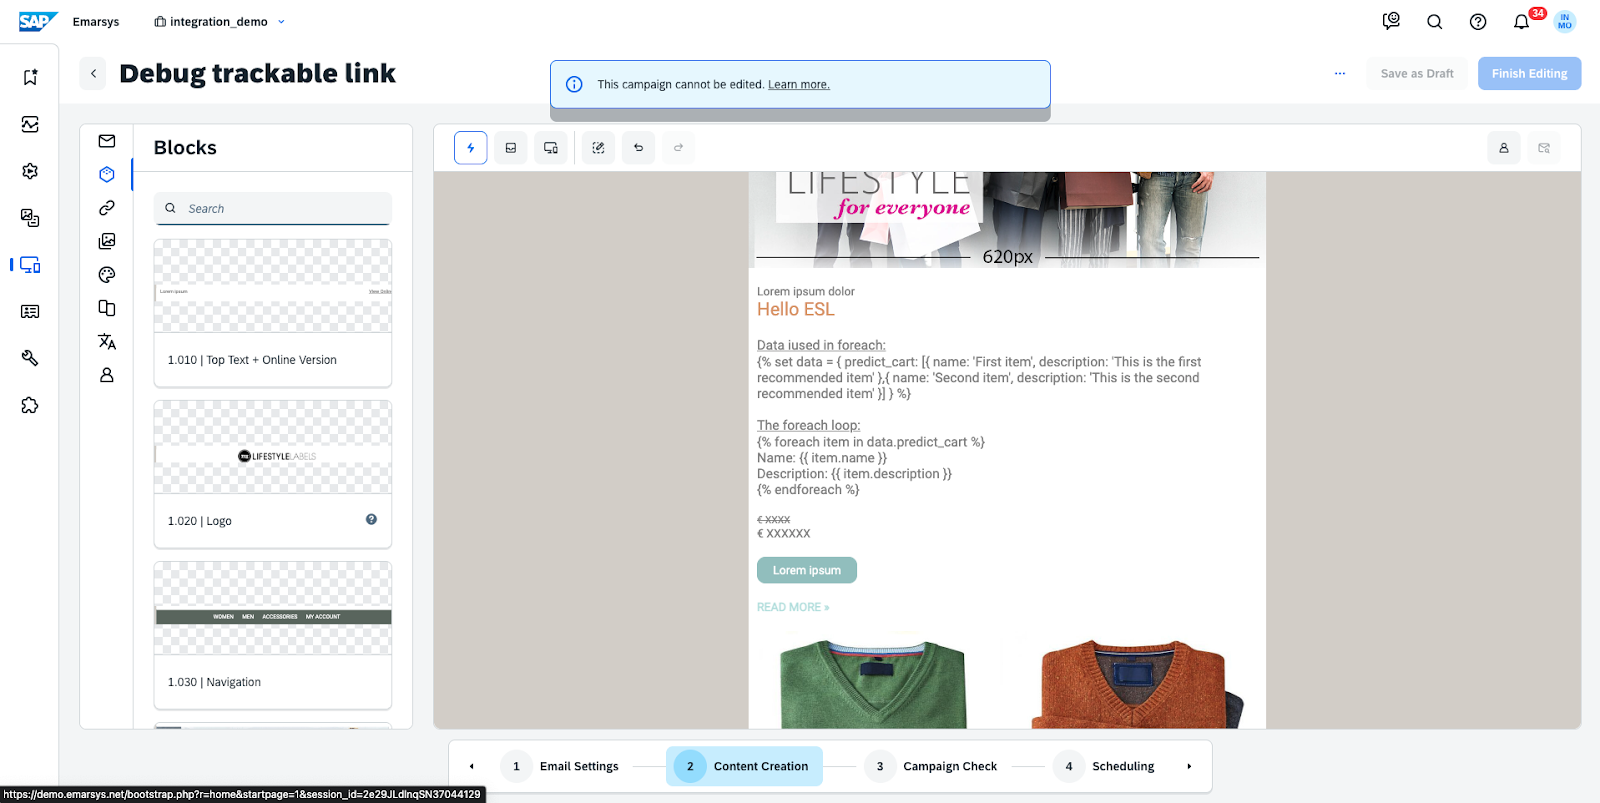Image resolution: width=1600 pixels, height=803 pixels.
Task: Go to step 4 Scheduling
Action: (x=1106, y=766)
